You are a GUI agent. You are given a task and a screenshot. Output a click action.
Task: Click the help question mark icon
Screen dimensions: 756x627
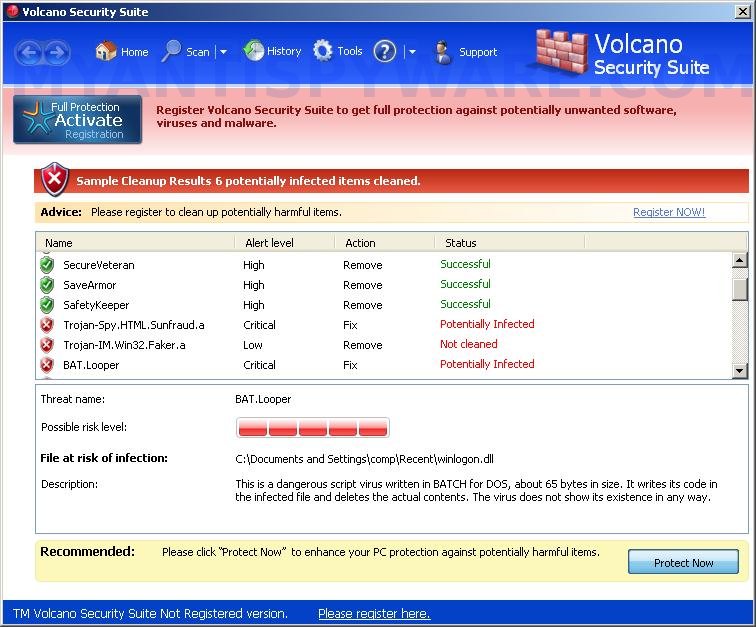[384, 52]
